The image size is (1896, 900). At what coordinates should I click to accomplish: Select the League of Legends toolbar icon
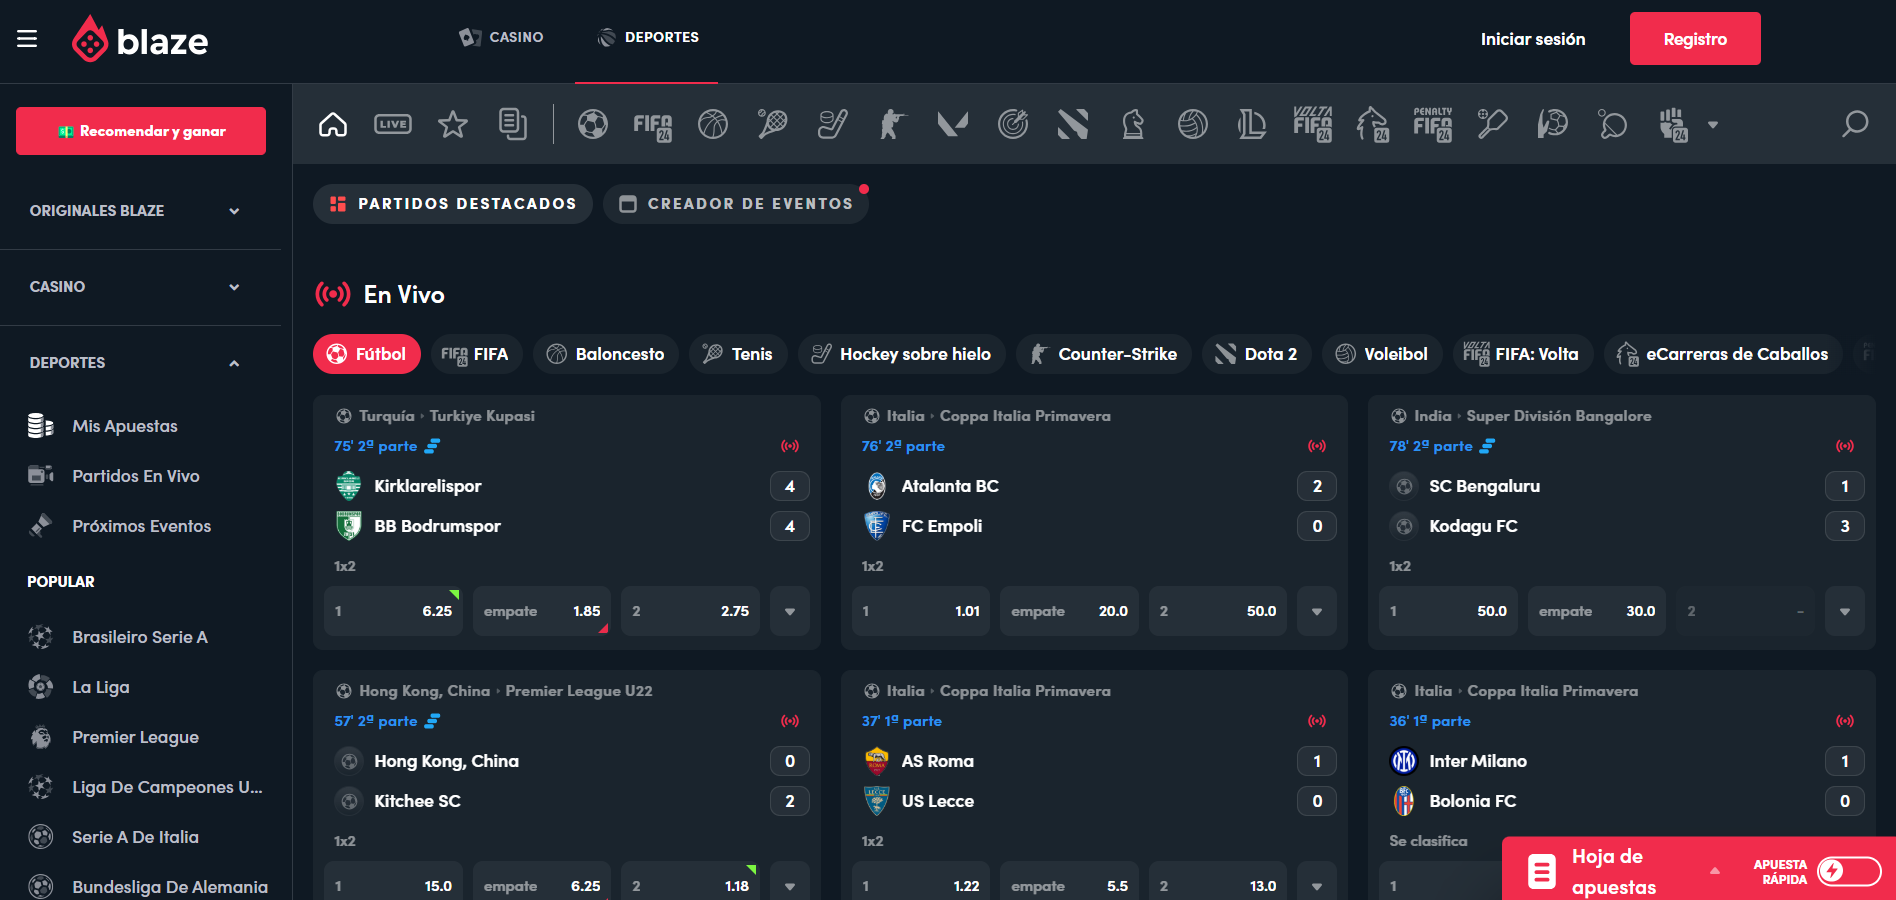point(1252,124)
